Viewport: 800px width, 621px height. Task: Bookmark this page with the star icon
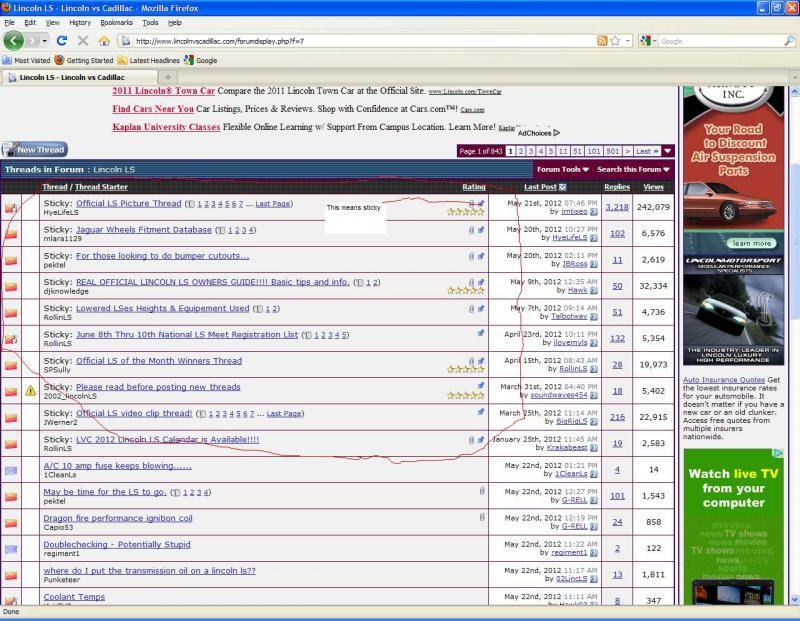615,41
